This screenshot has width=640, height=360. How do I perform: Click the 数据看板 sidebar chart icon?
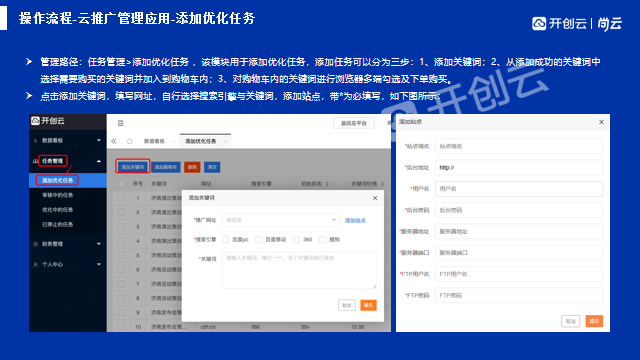36,140
